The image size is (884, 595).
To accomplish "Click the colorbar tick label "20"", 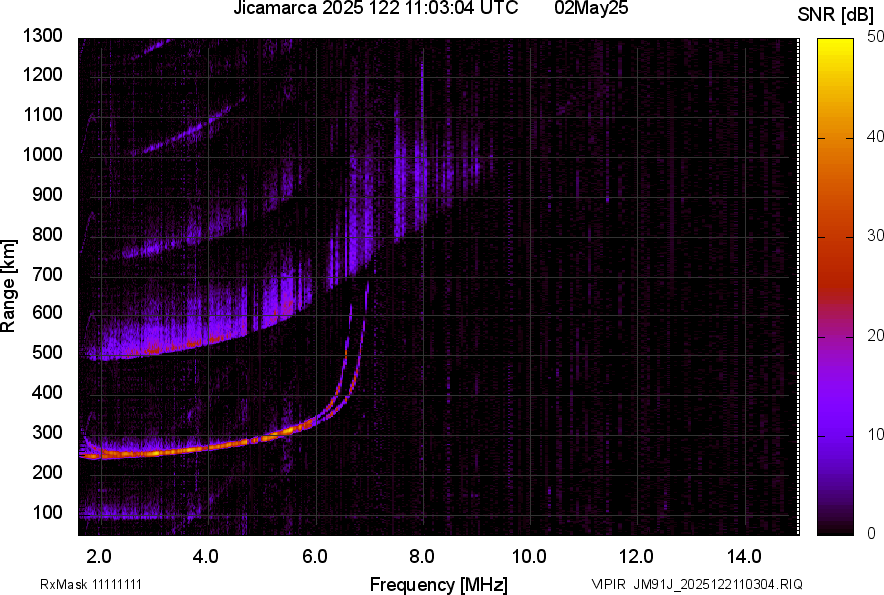I will tap(875, 335).
